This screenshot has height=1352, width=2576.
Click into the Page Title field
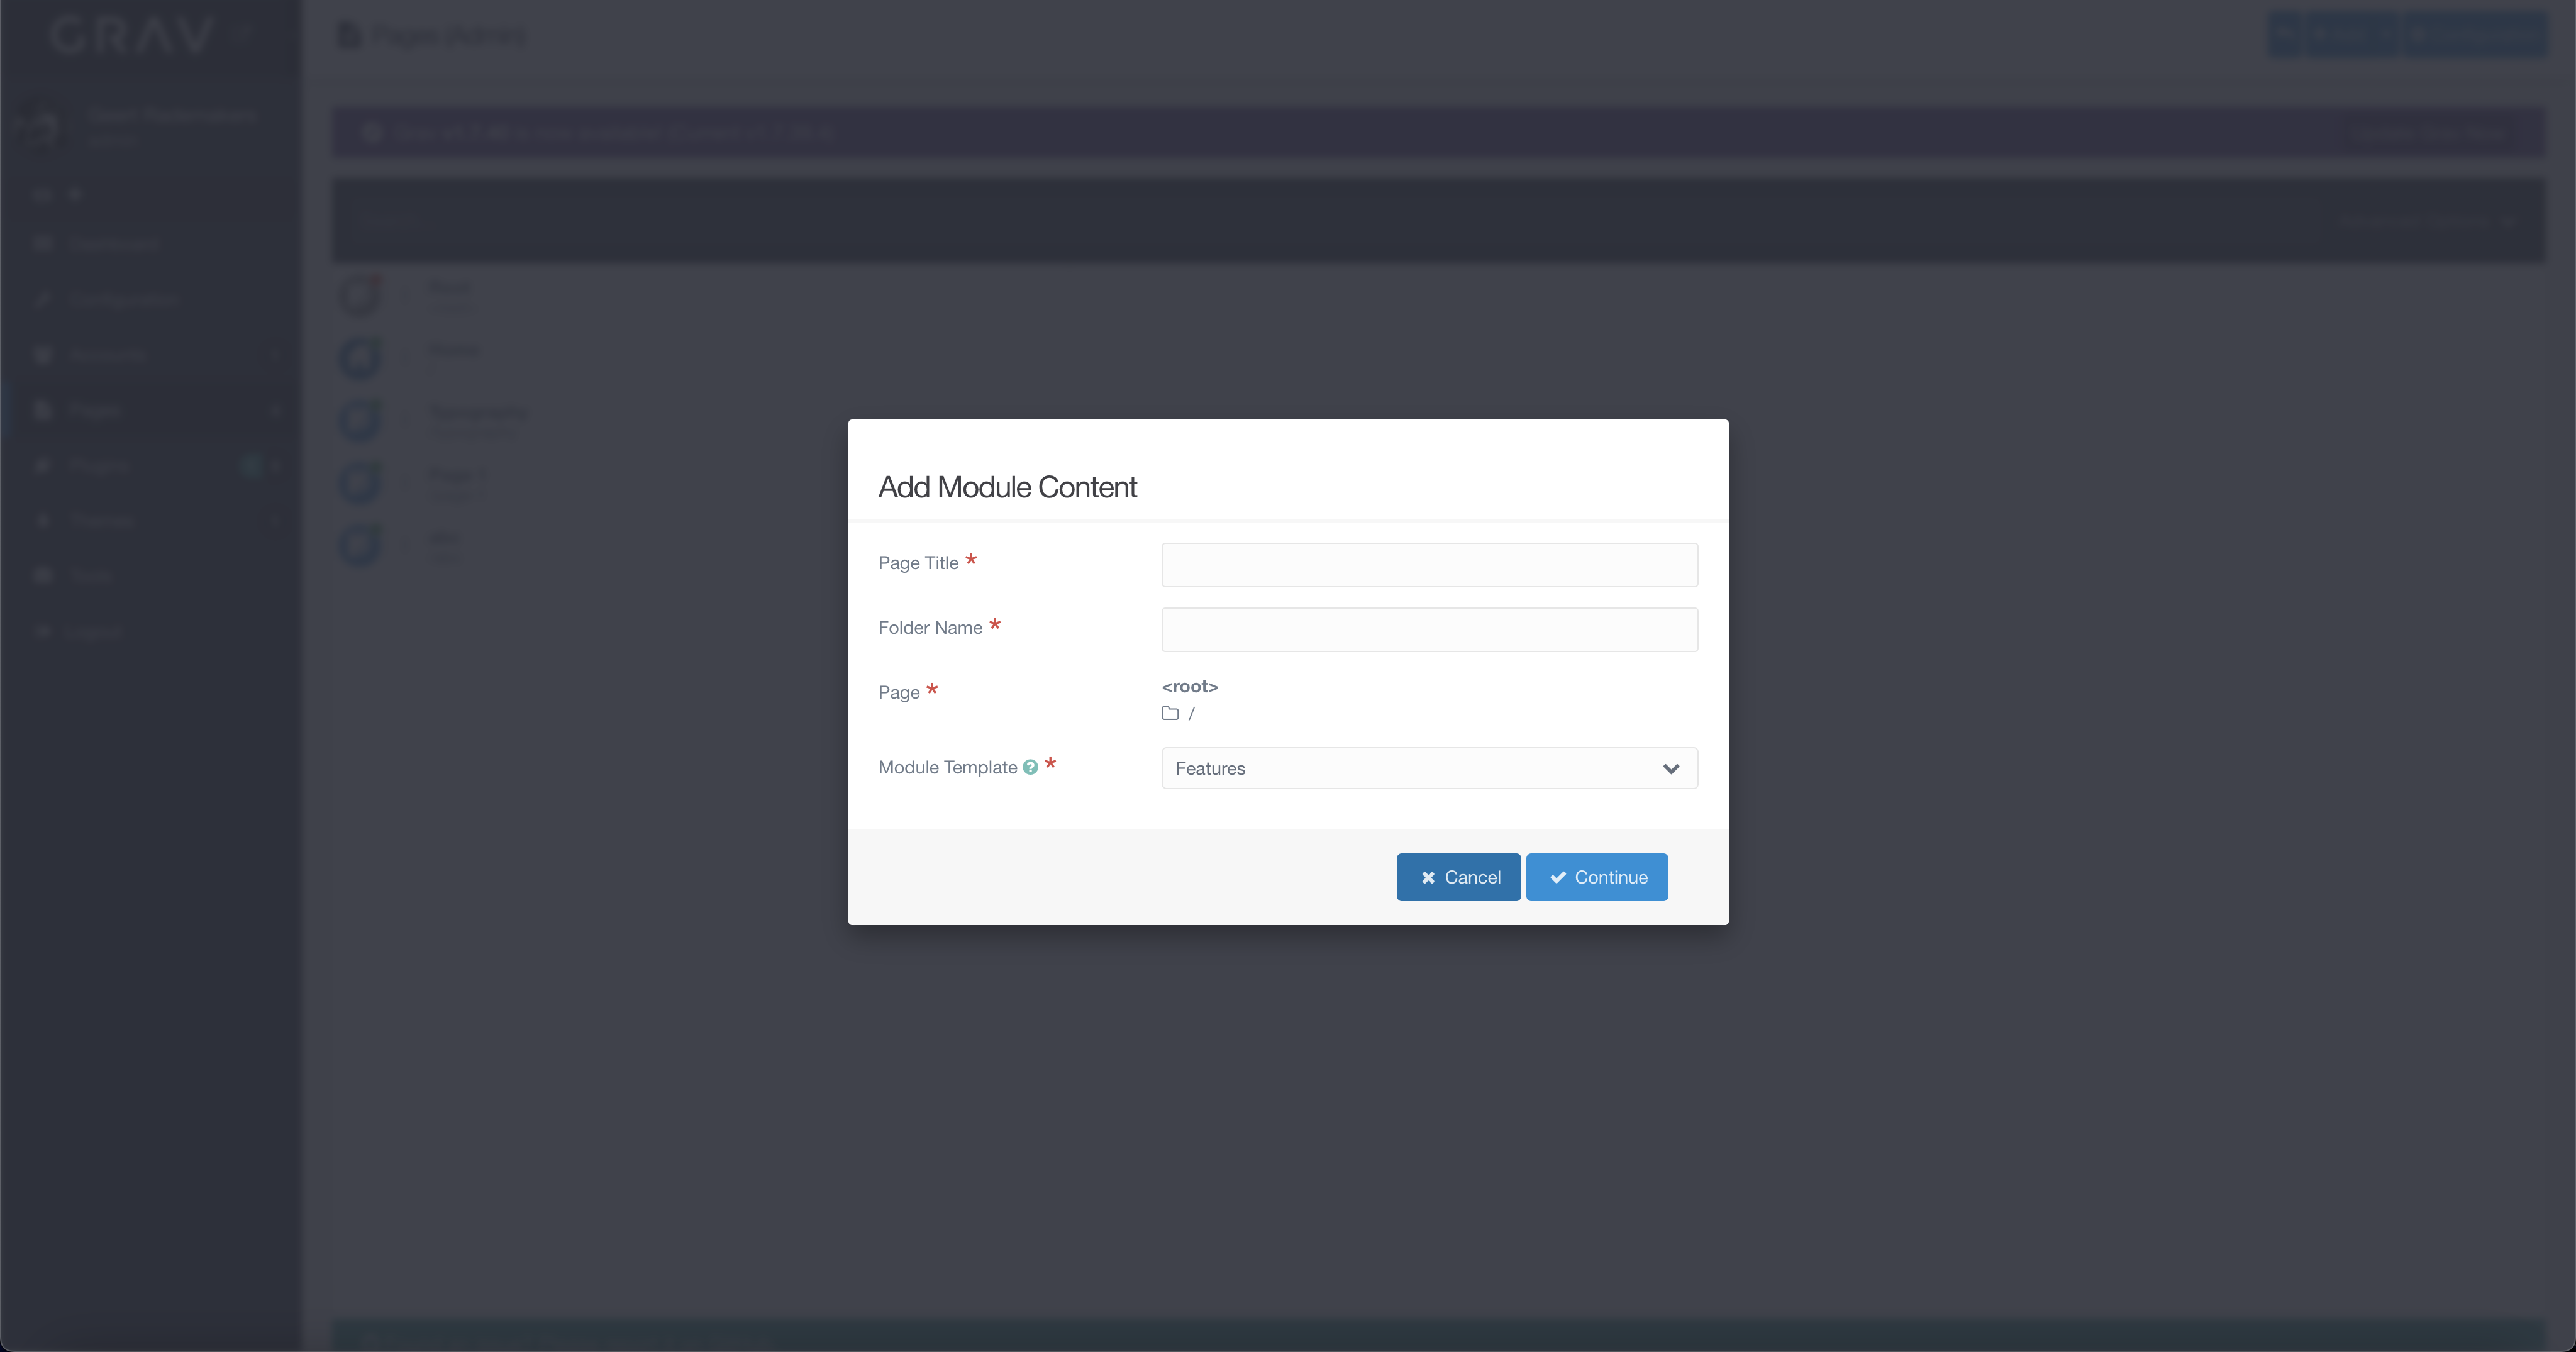click(x=1428, y=564)
